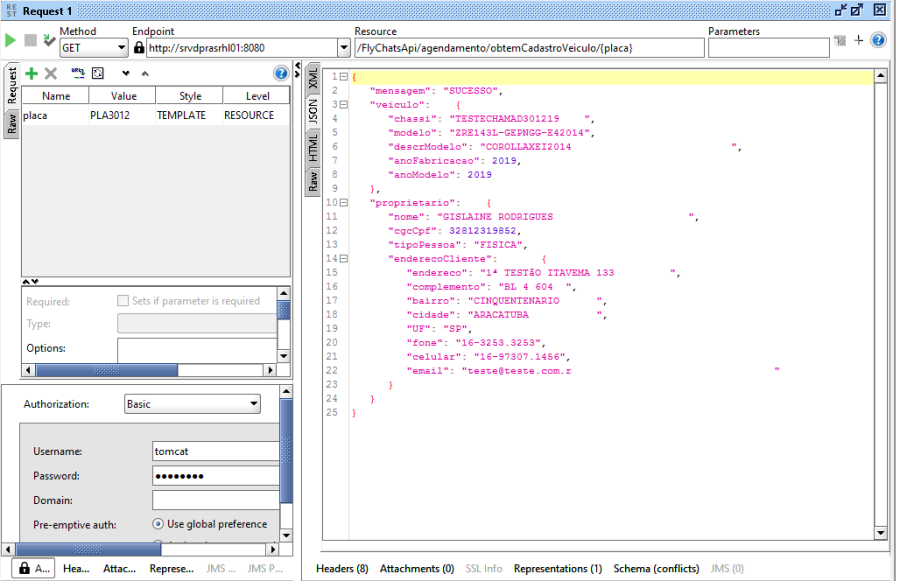Switch to the XML response tab
Screen dimensions: 900x581
[313, 78]
